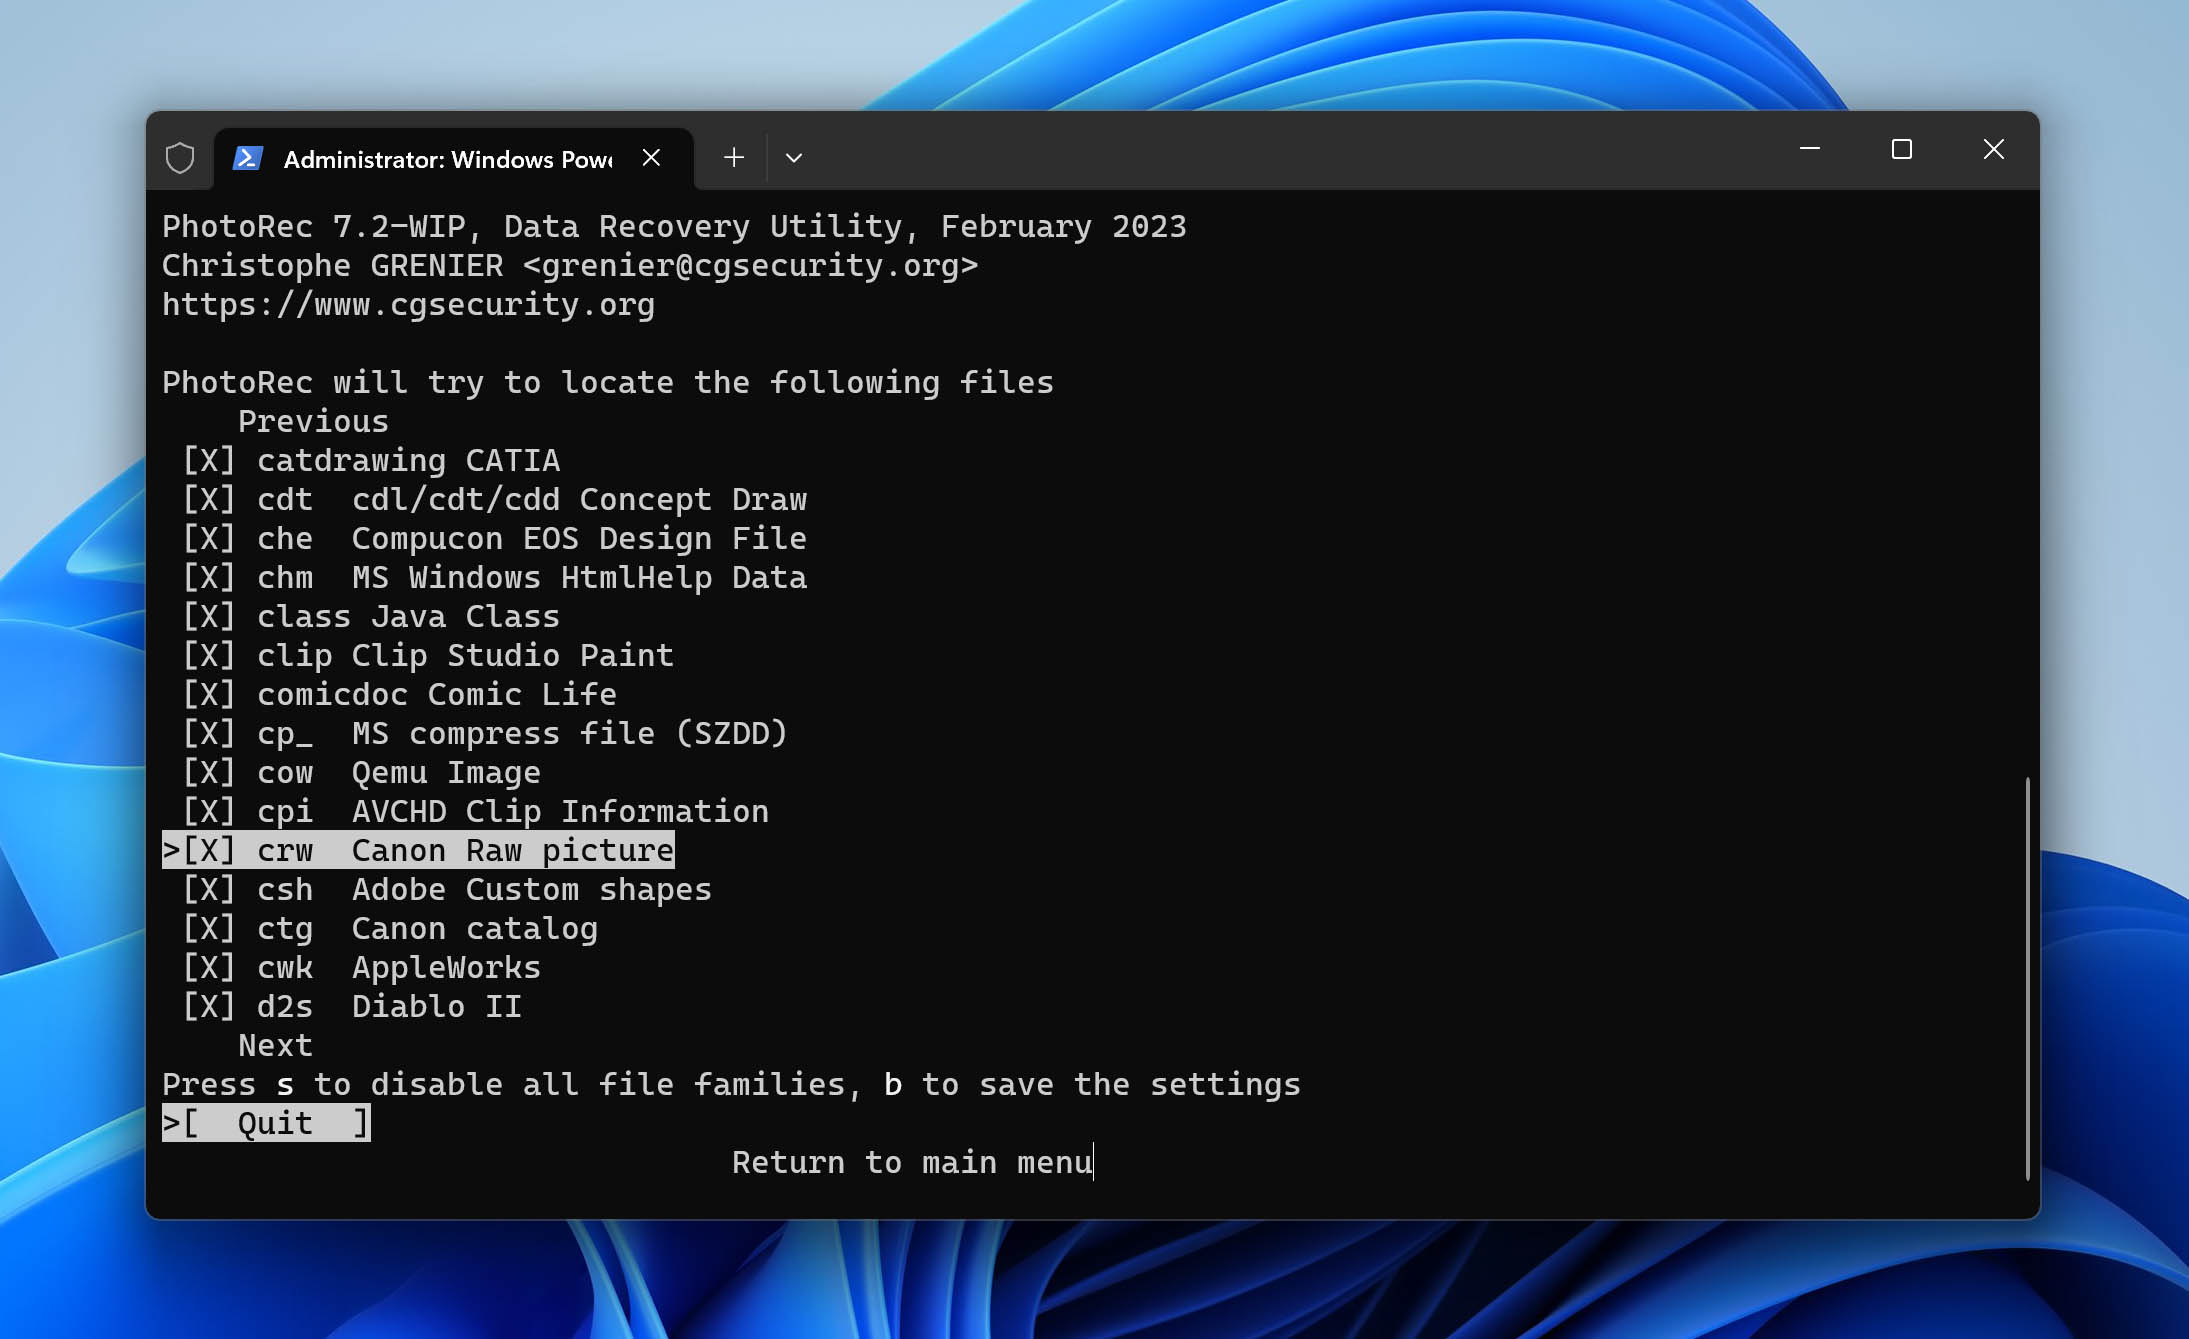
Task: Toggle the clip Clip Studio Paint checkbox
Action: 209,655
